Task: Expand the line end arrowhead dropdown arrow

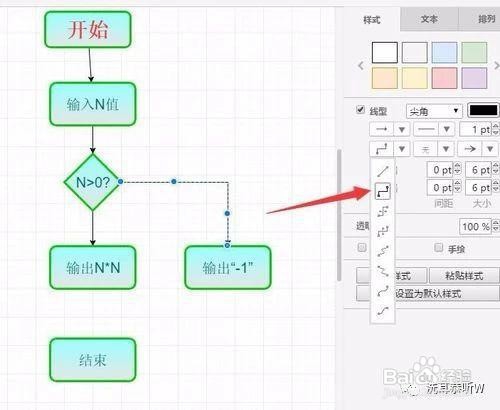Action: [x=490, y=149]
